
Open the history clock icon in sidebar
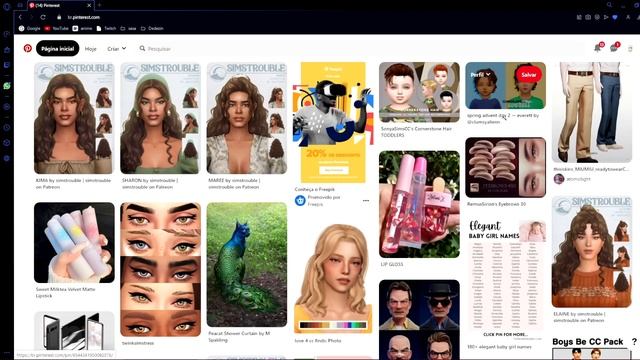pyautogui.click(x=7, y=128)
